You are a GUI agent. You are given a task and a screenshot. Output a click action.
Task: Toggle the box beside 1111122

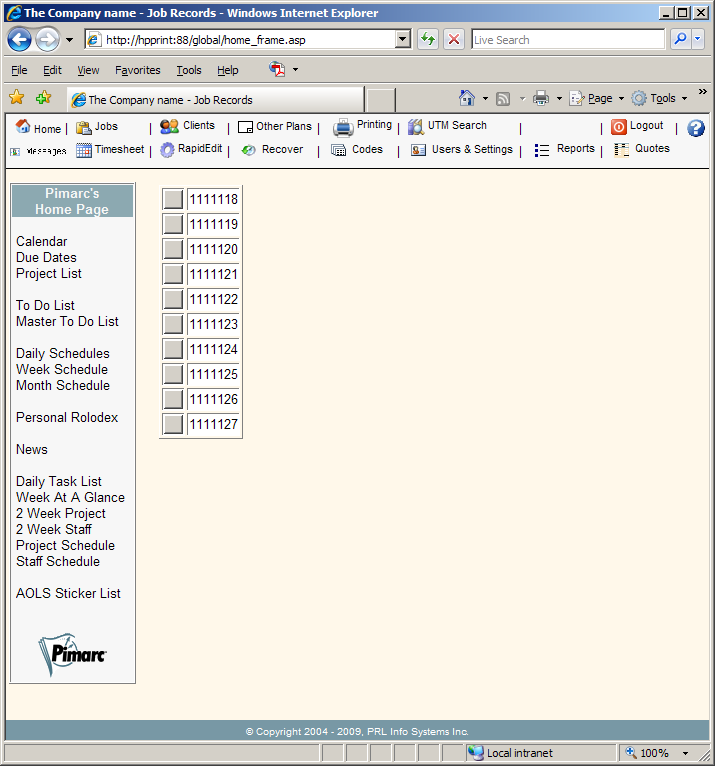(x=173, y=299)
